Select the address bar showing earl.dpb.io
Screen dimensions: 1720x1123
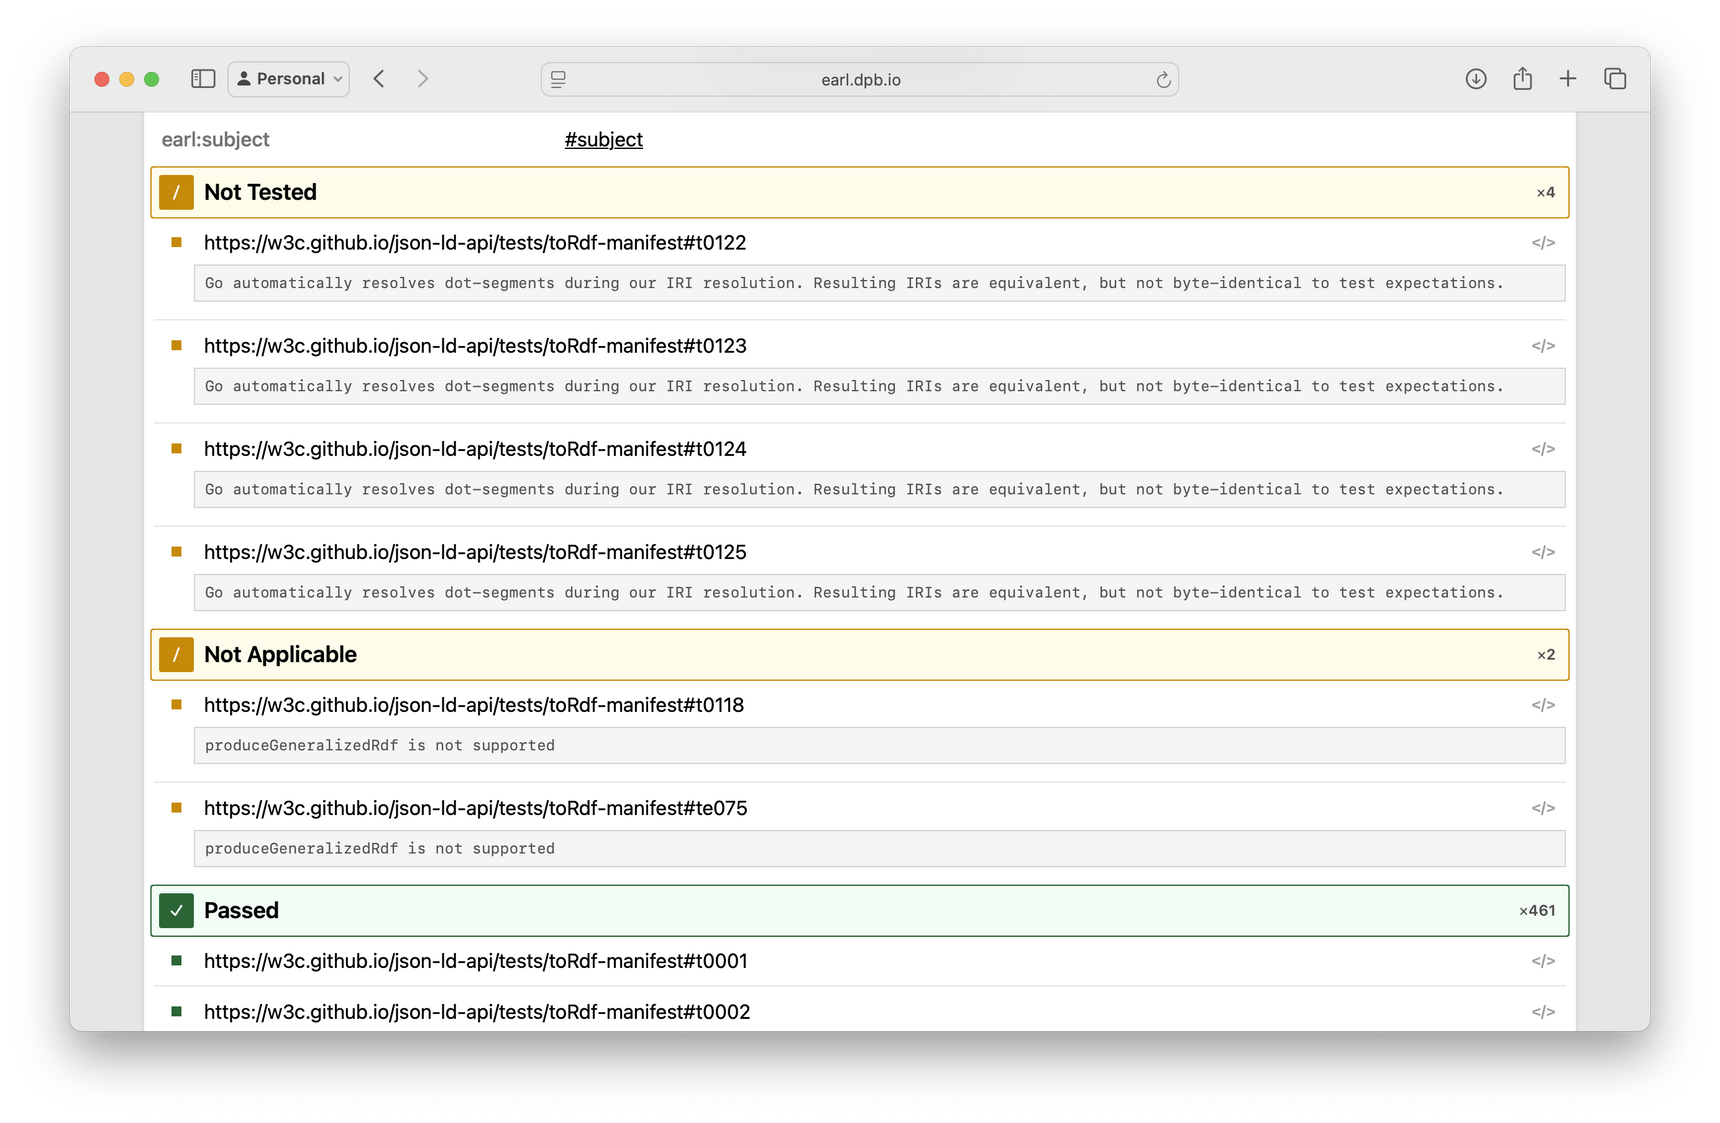(859, 79)
